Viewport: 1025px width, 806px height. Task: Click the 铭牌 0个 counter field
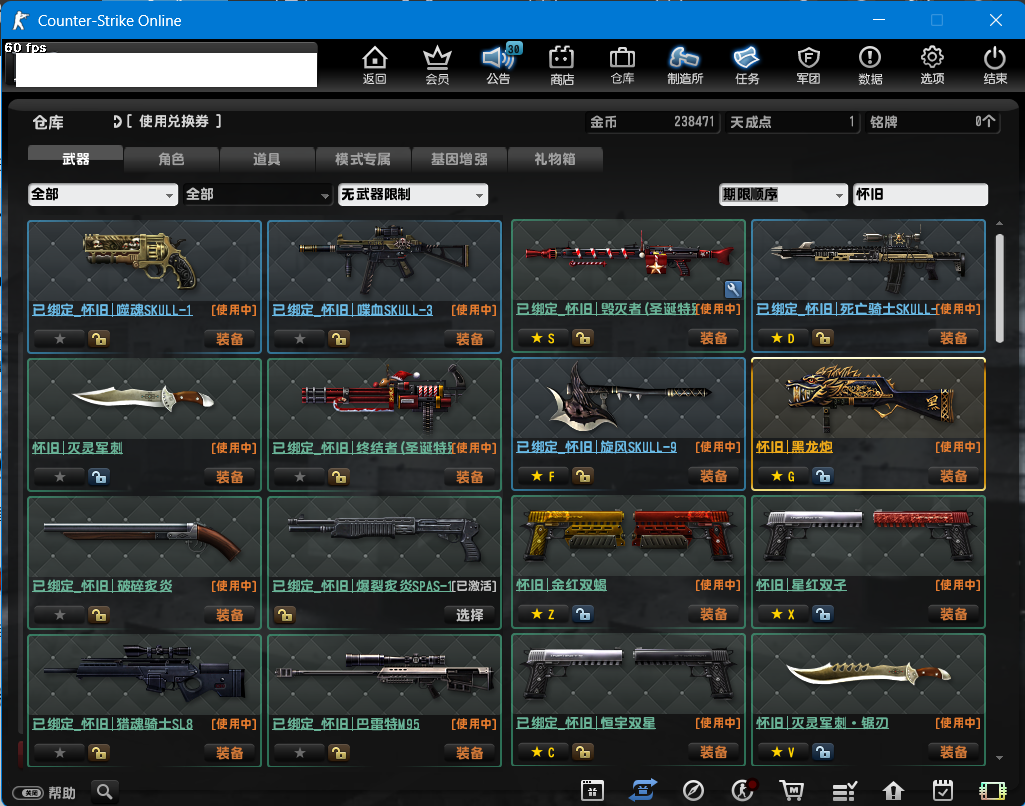[933, 122]
